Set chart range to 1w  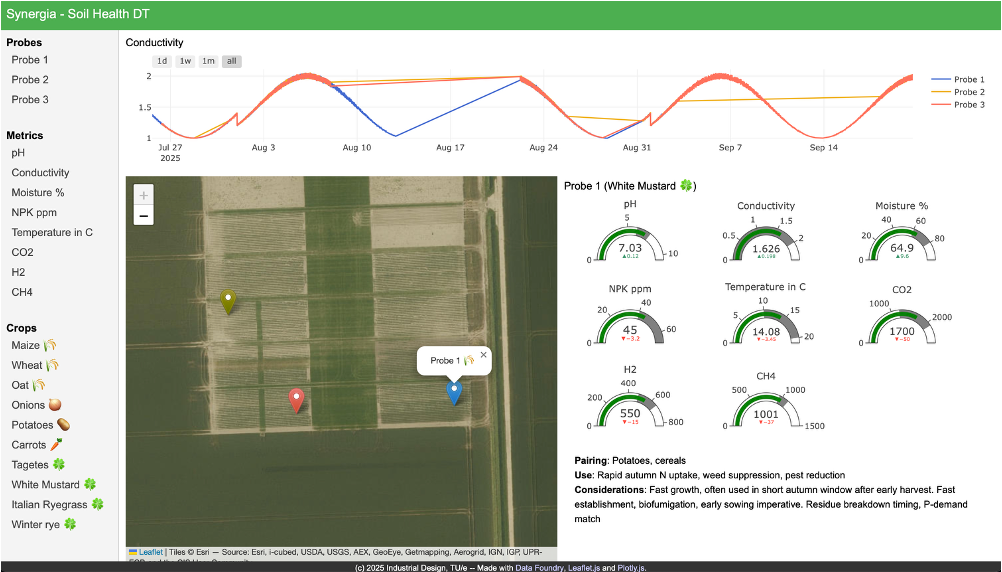pos(185,61)
